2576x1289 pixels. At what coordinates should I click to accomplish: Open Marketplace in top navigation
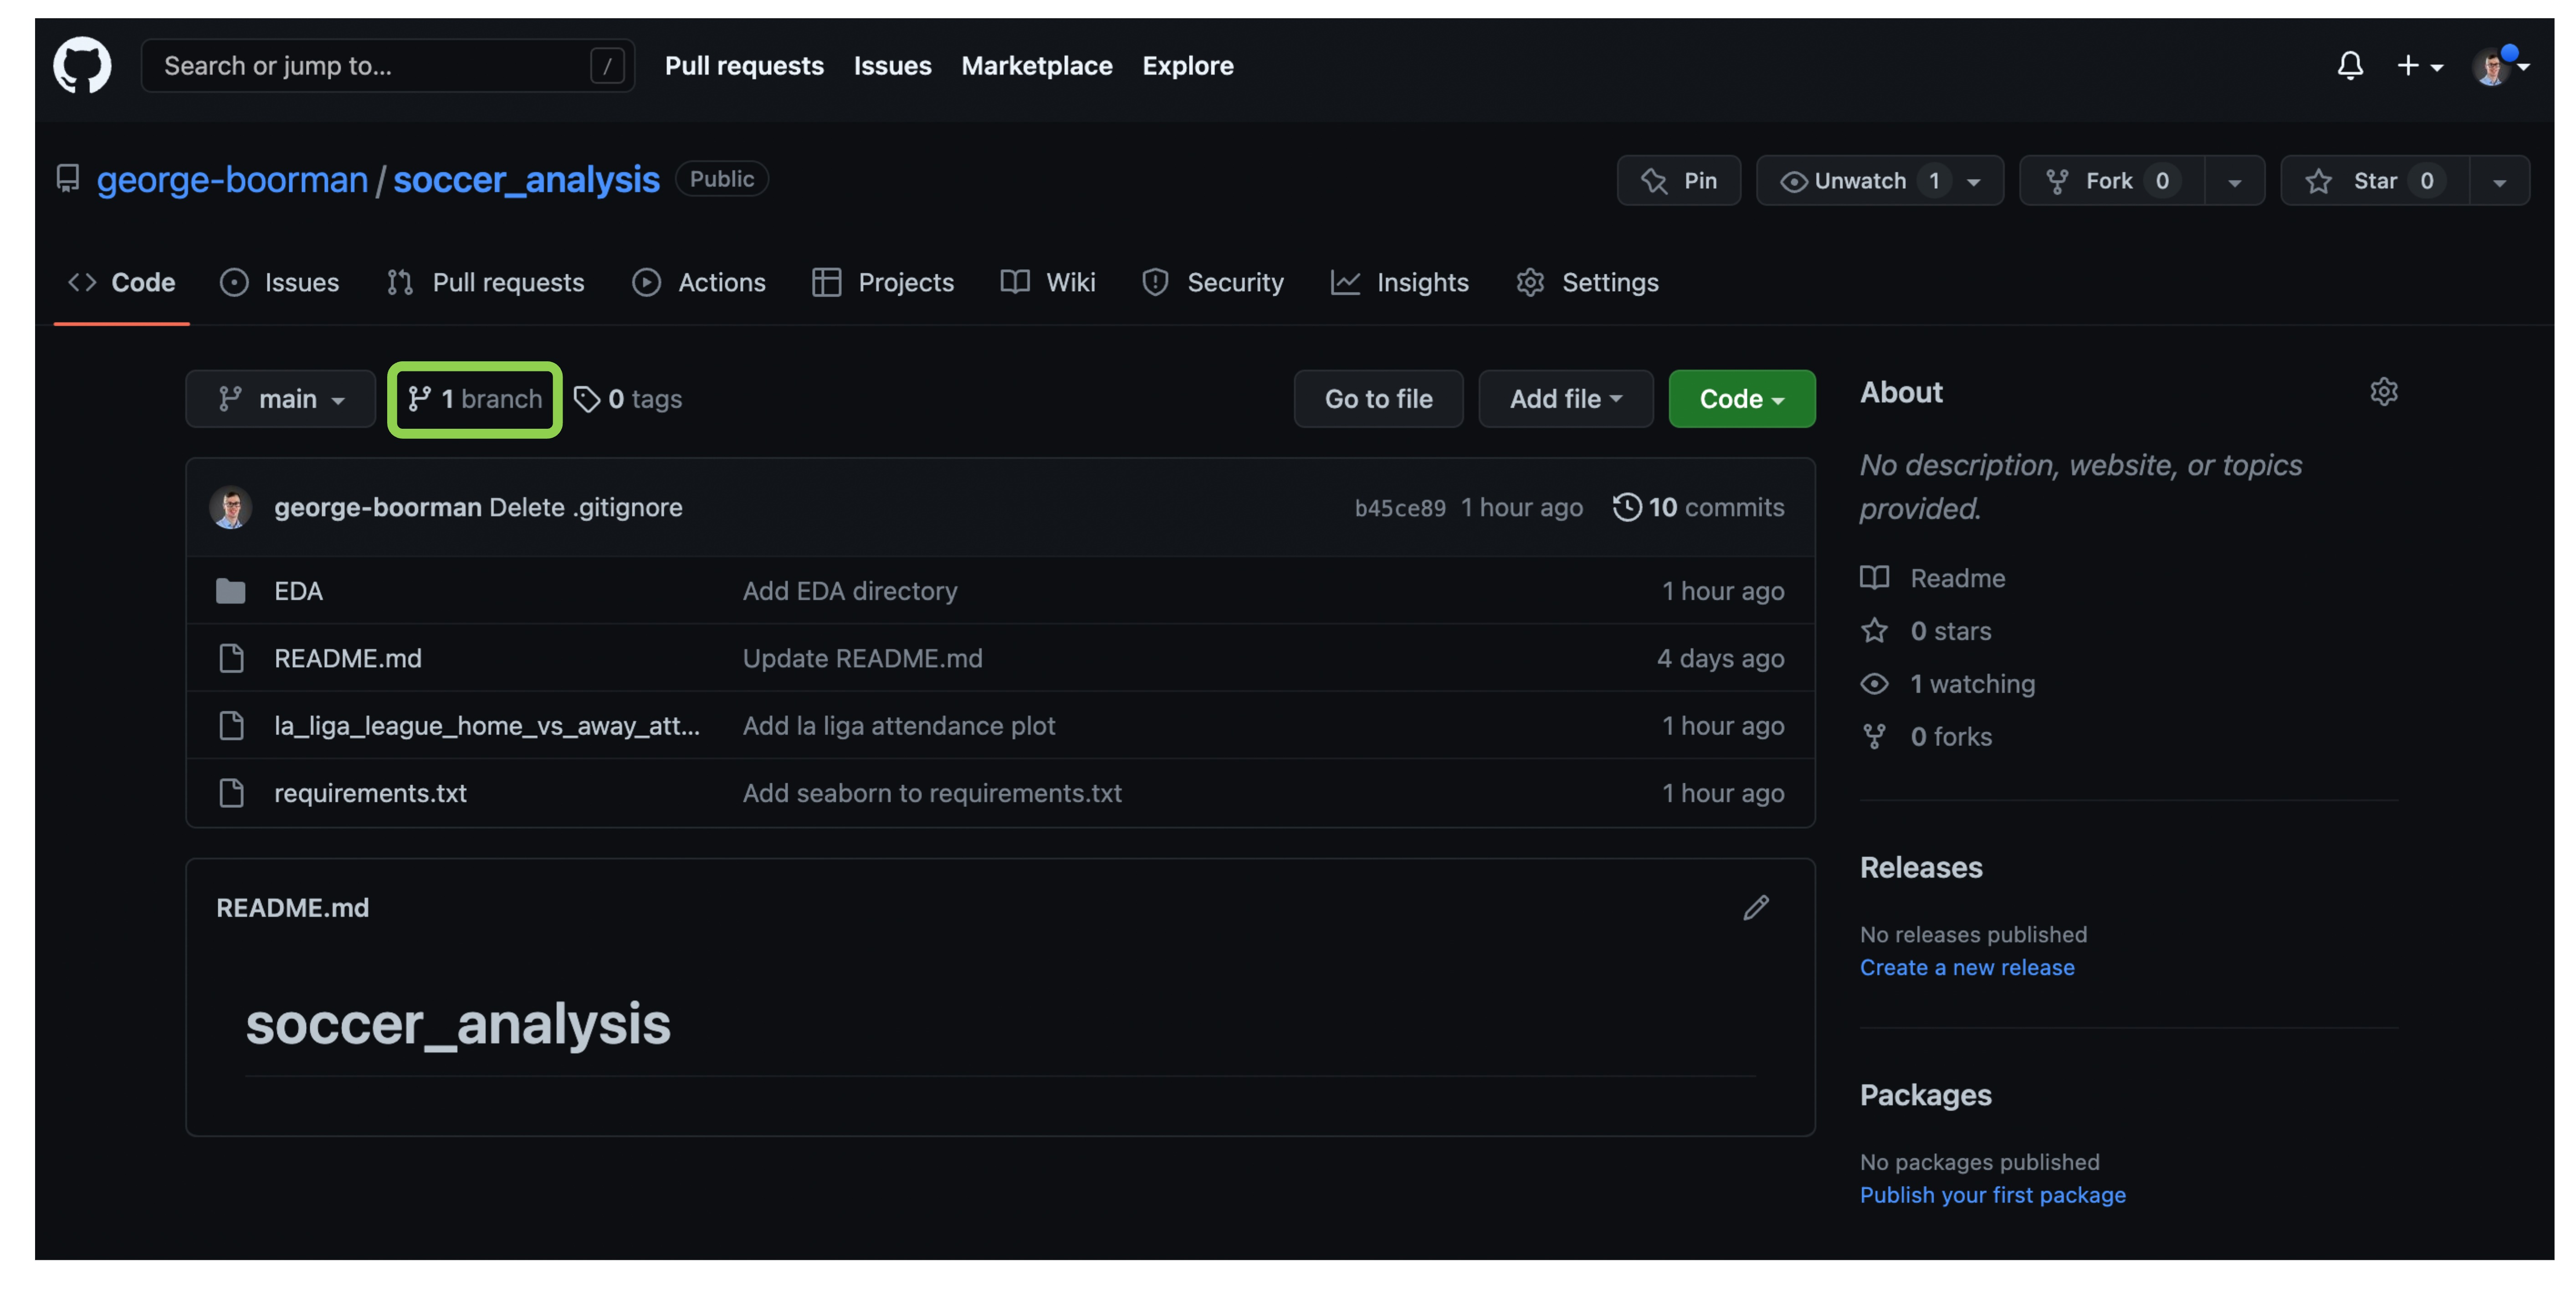1036,66
